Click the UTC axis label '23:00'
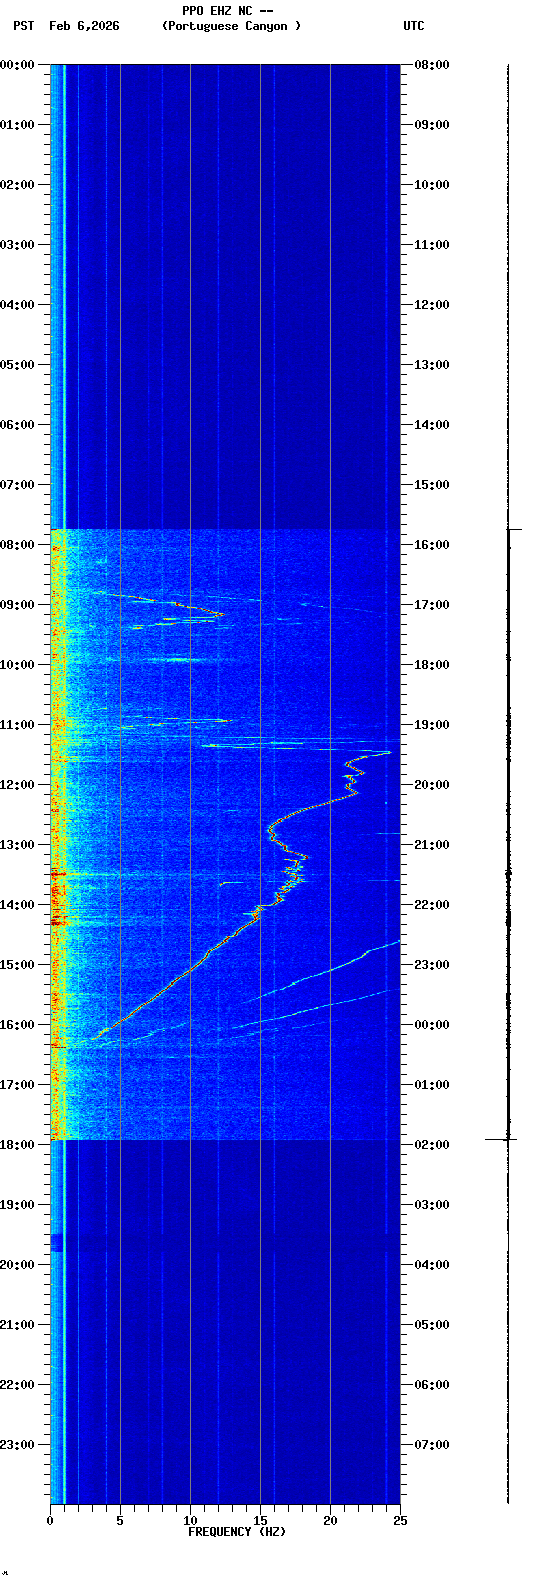The image size is (552, 1584). (x=432, y=965)
